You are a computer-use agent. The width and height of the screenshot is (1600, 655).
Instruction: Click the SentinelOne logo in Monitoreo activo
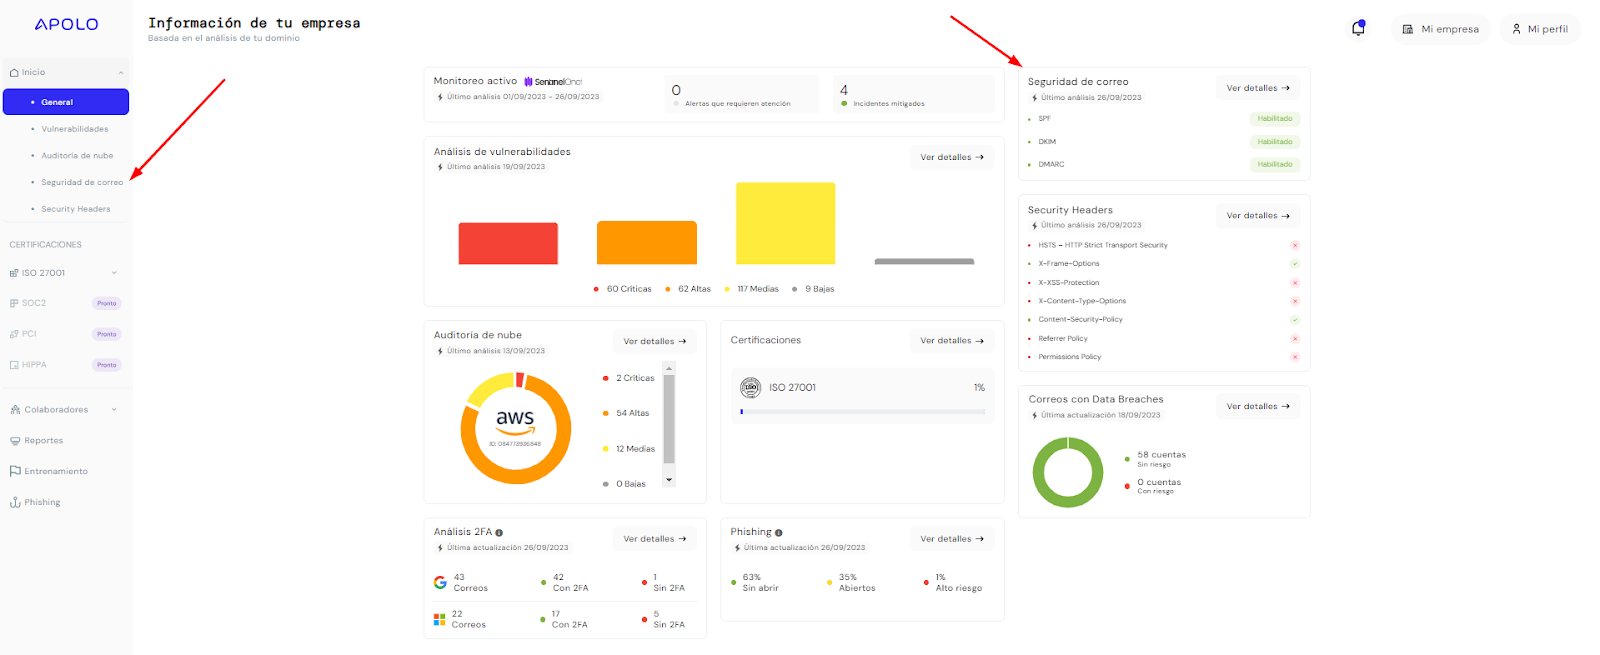553,82
